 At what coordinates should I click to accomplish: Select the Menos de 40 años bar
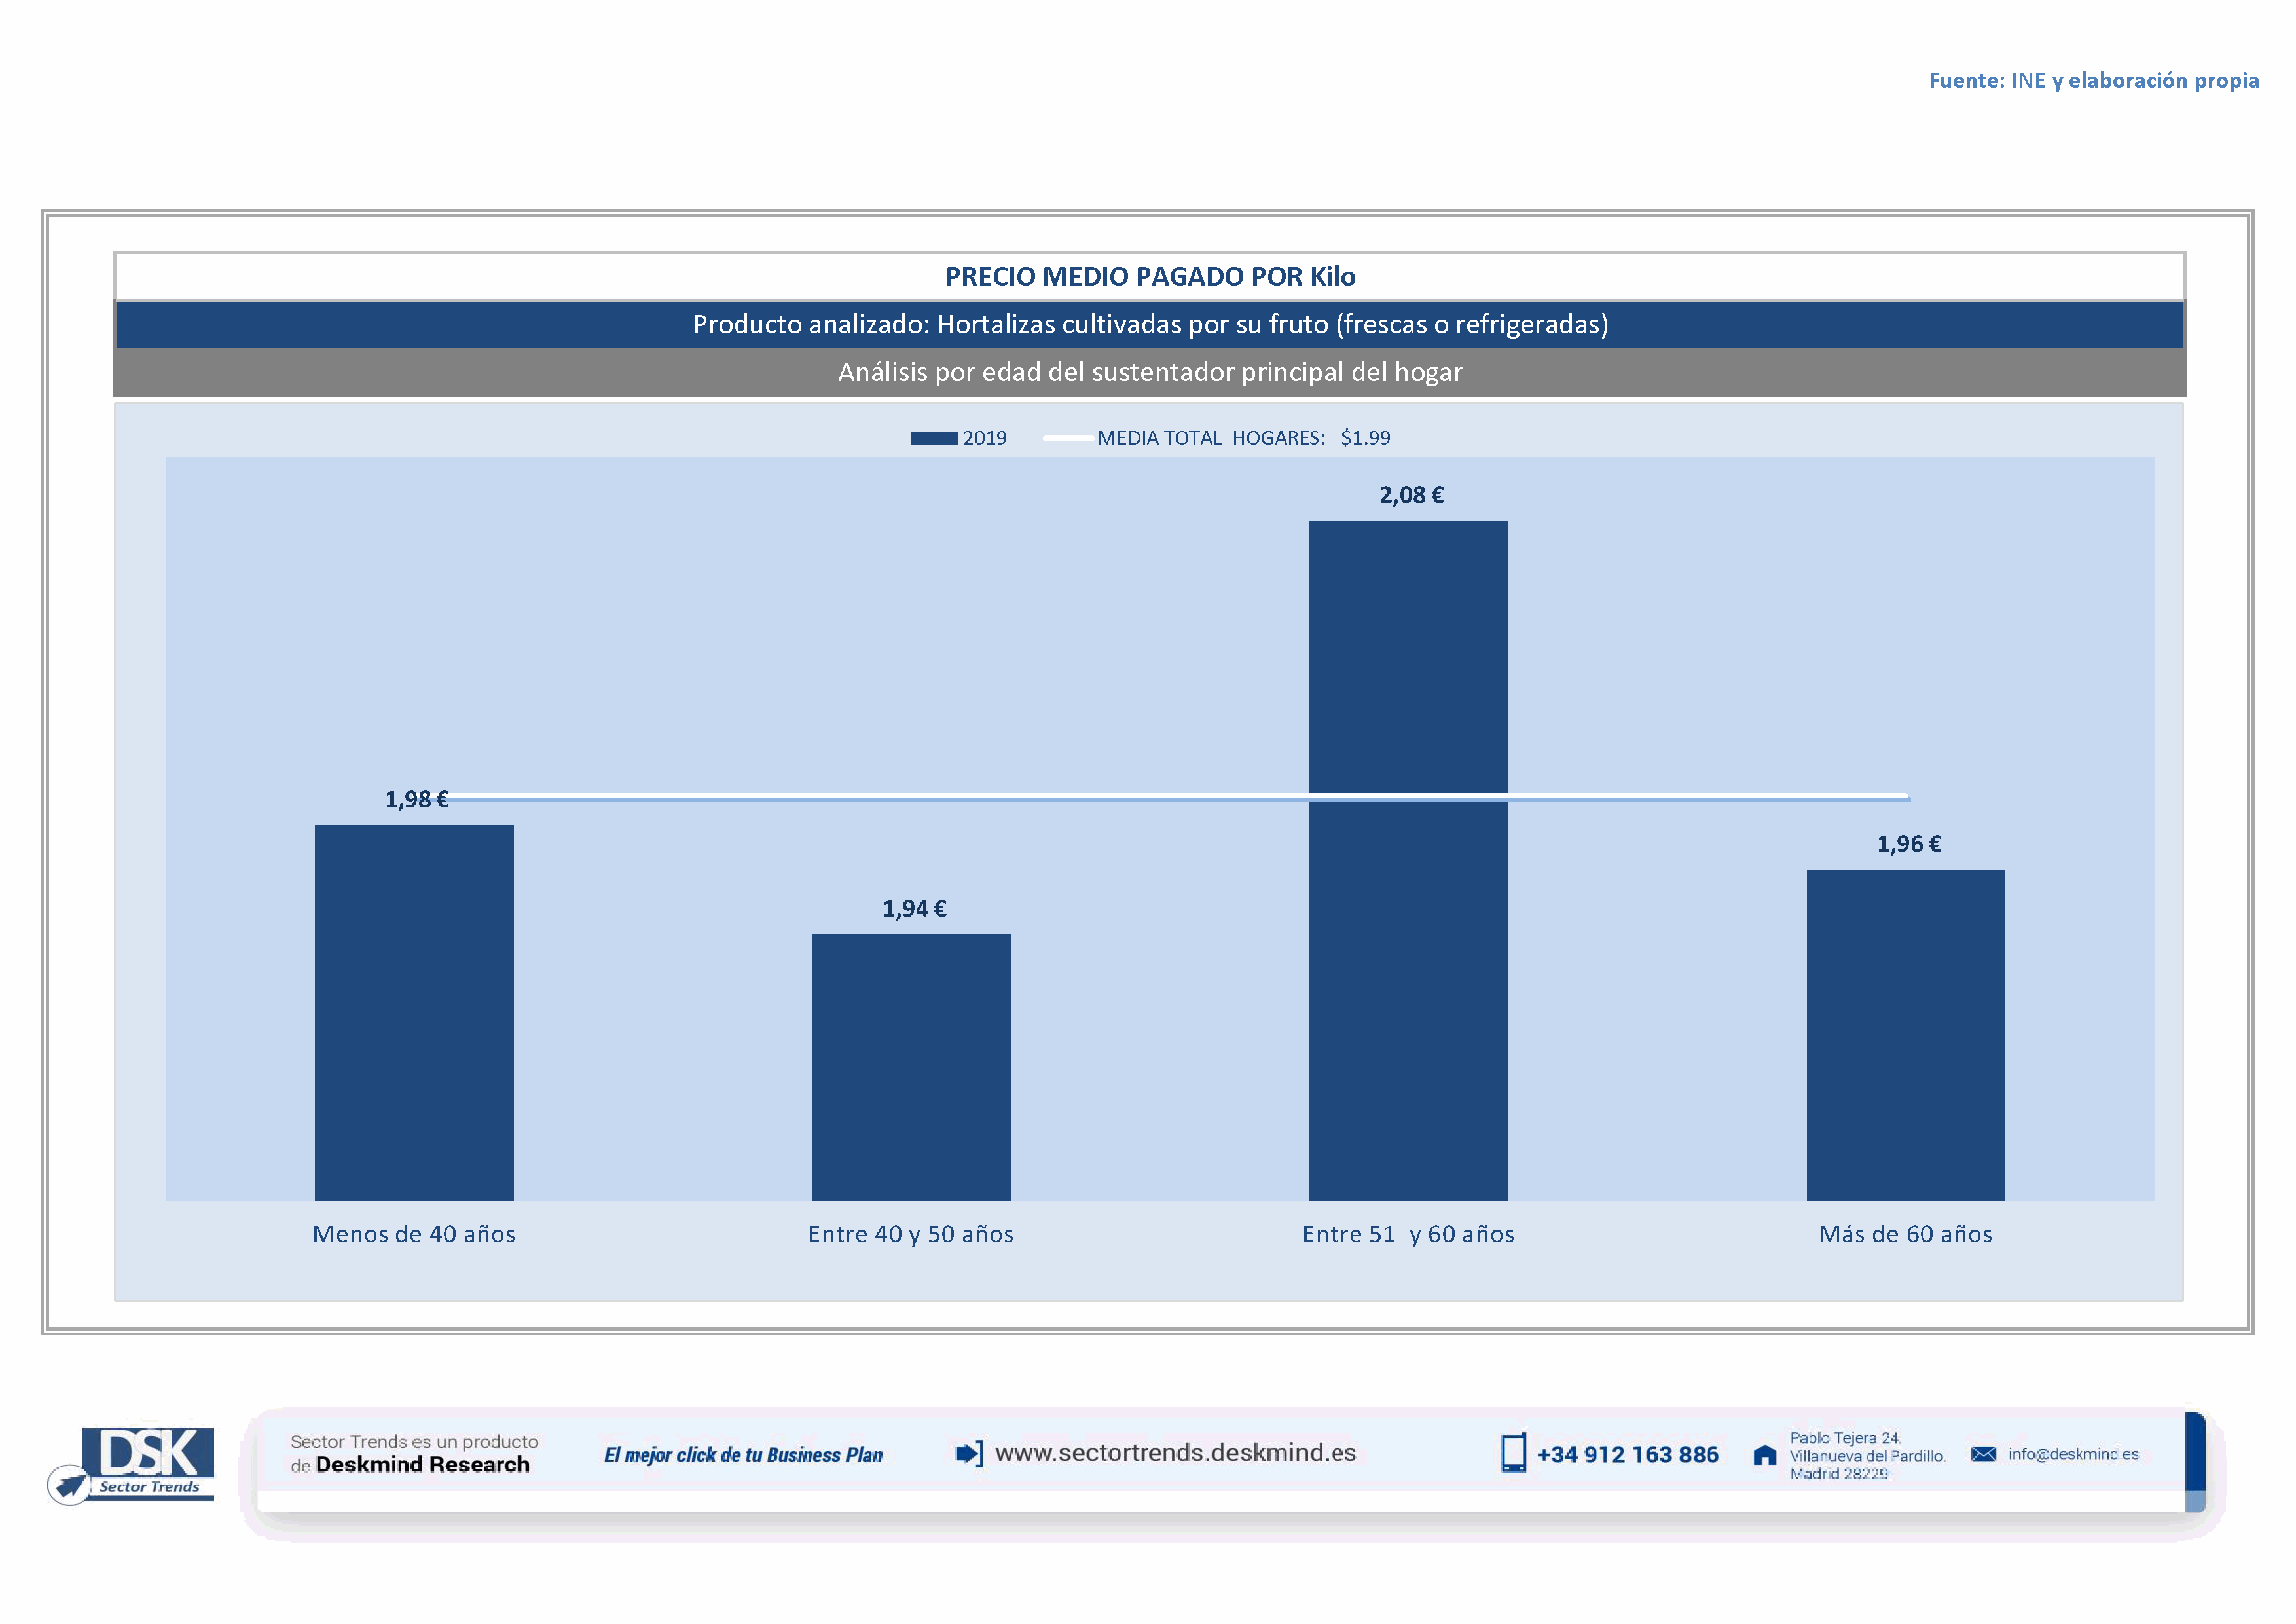[x=414, y=1012]
